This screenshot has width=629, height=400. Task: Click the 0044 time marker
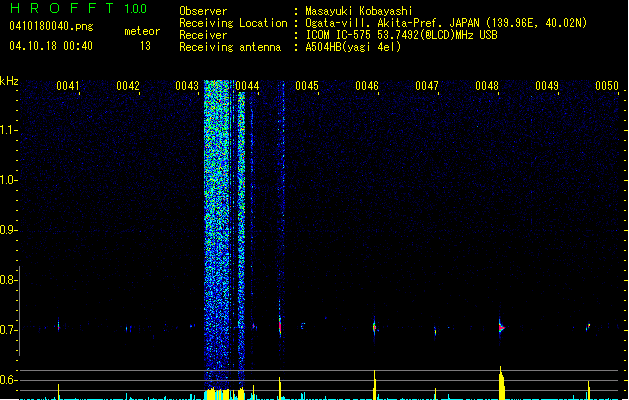(247, 86)
